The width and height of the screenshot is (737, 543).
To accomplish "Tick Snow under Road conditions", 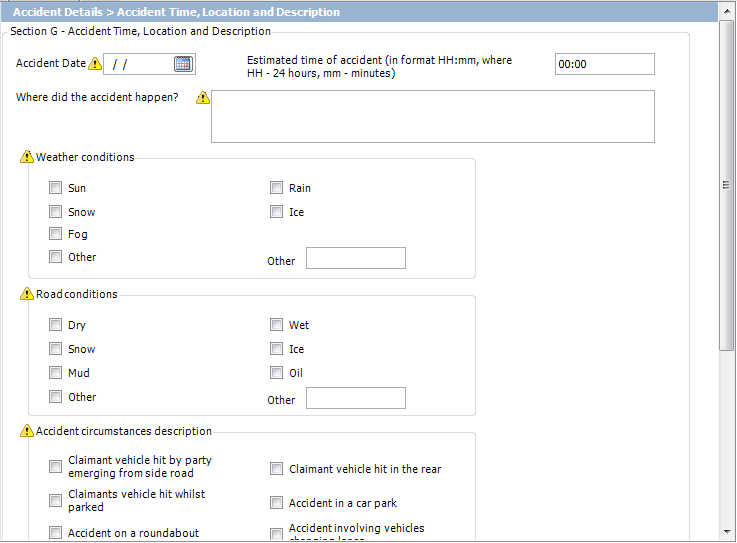I will pyautogui.click(x=55, y=348).
